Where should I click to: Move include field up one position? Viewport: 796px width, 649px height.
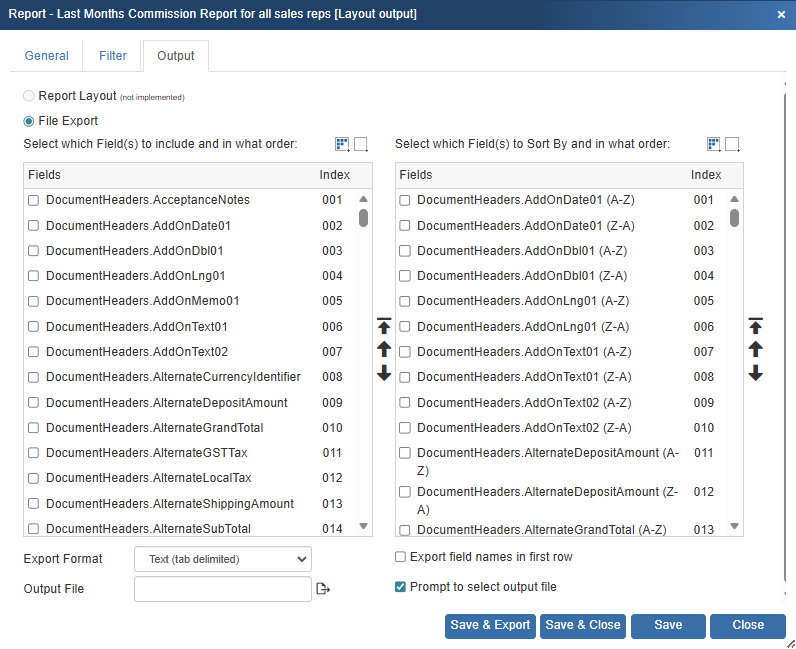384,349
